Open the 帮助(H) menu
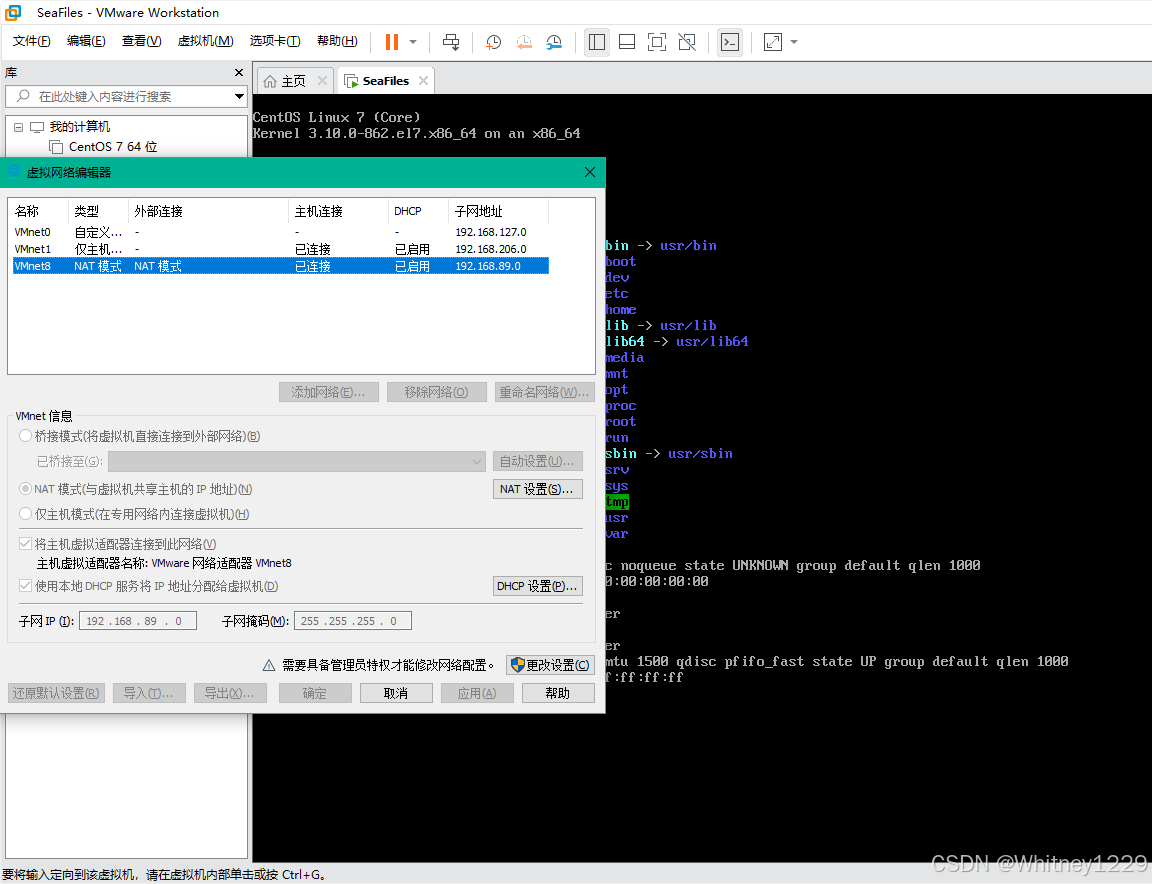The width and height of the screenshot is (1152, 884). 337,41
